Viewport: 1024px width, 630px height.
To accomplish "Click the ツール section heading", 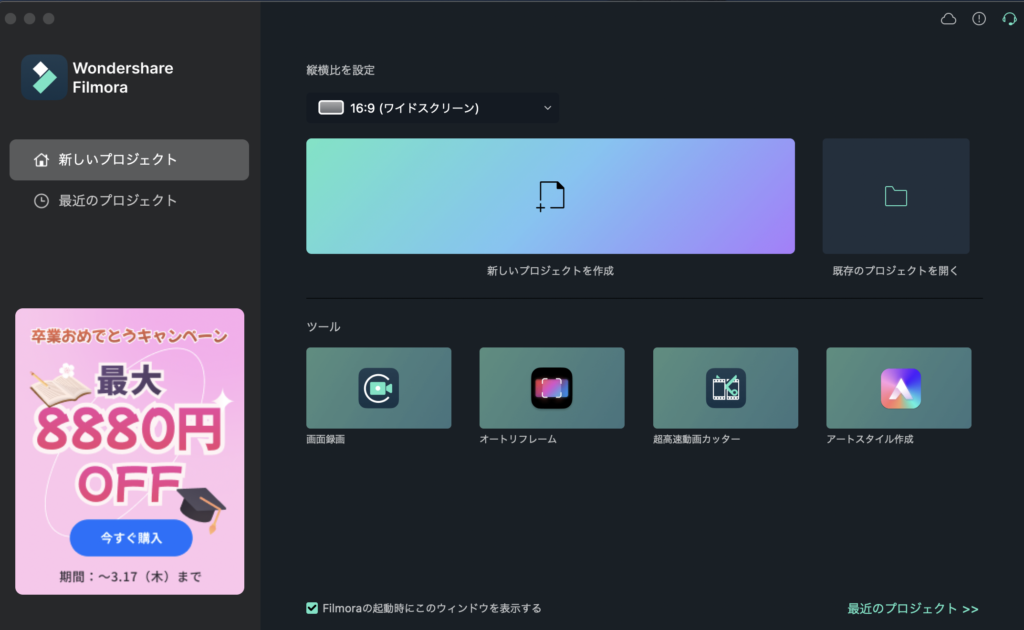I will (323, 326).
